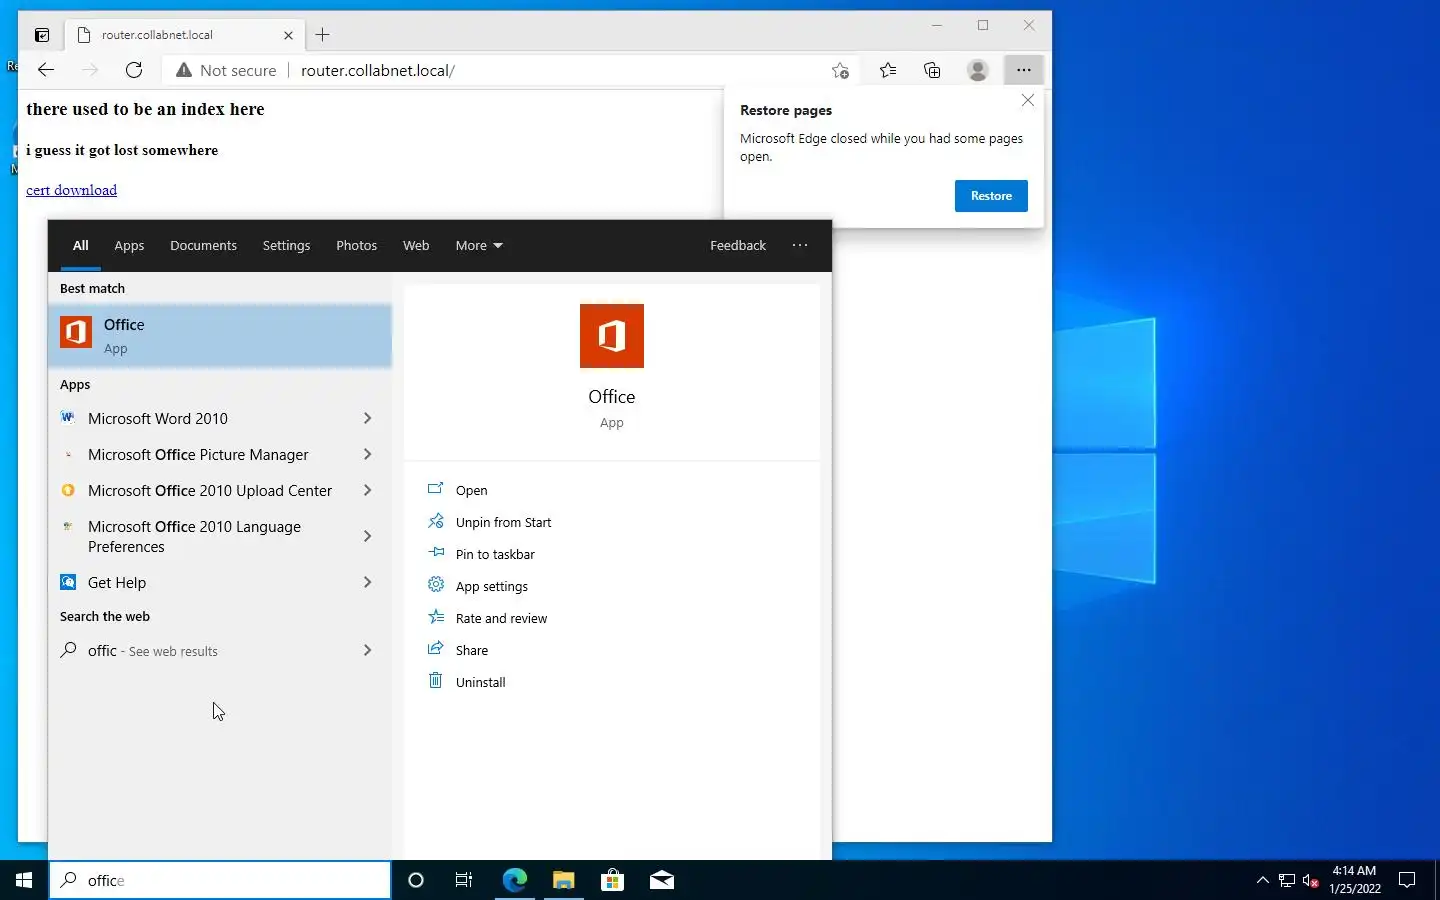This screenshot has width=1440, height=900.
Task: Expand Office 2010 Upload Center chevron
Action: [367, 490]
